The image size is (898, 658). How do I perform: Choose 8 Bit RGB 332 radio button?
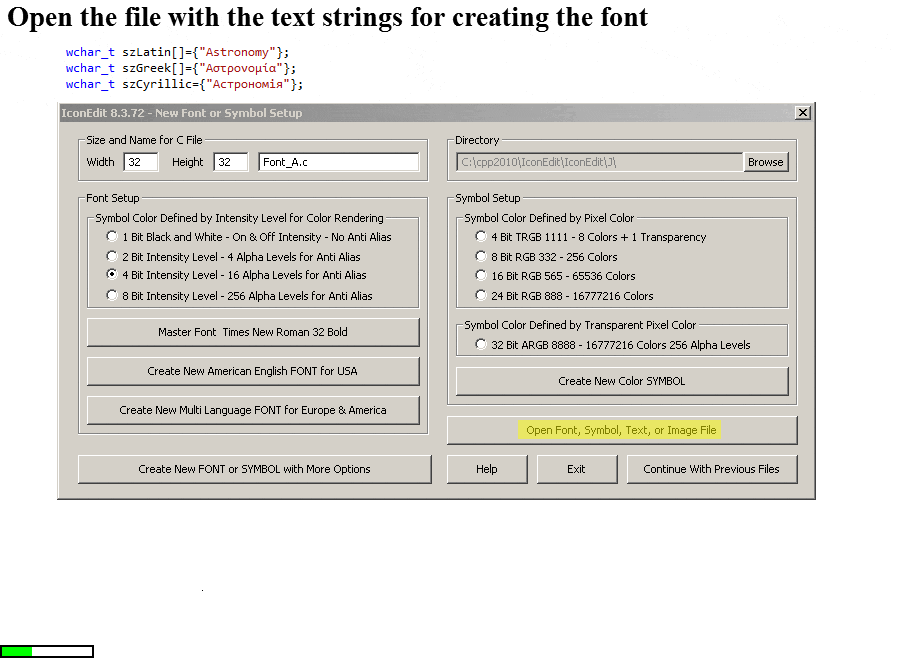[480, 257]
